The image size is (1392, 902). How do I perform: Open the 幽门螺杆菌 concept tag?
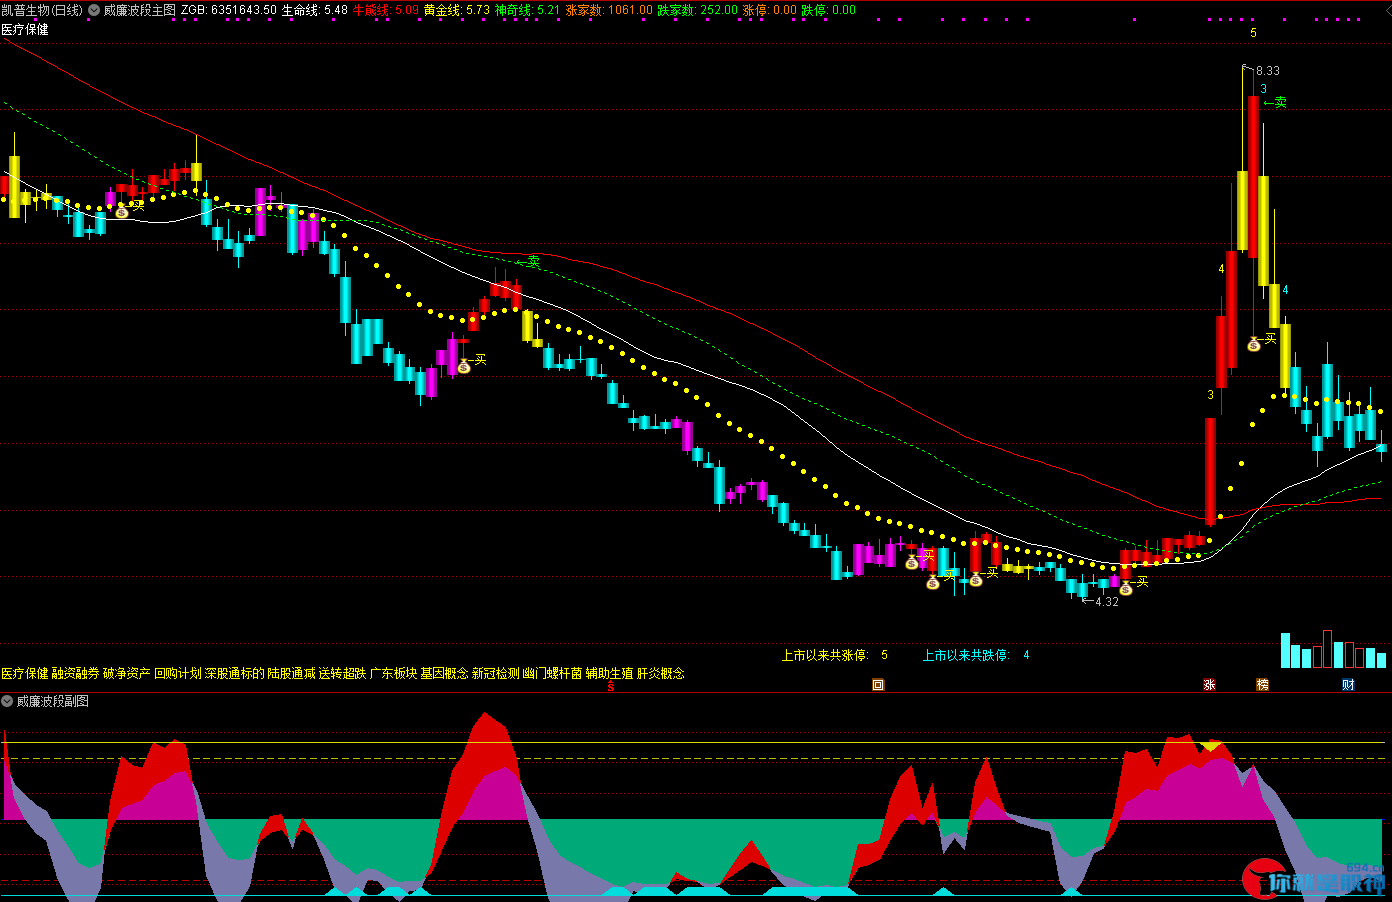click(553, 674)
